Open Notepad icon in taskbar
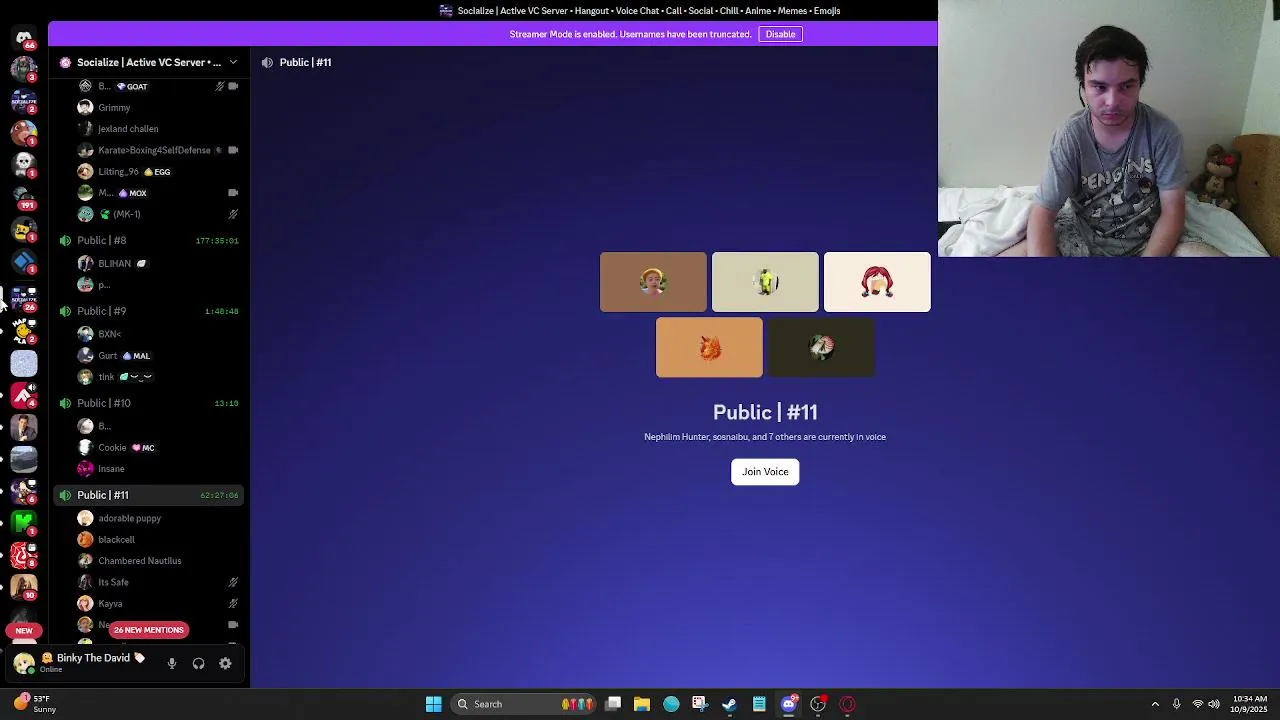1280x720 pixels. click(x=759, y=704)
